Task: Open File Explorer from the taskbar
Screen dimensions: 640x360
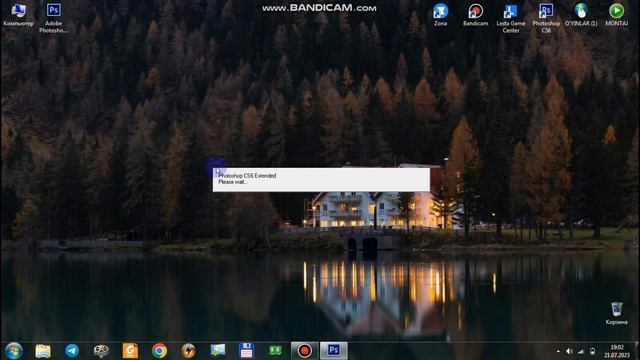Action: (43, 351)
